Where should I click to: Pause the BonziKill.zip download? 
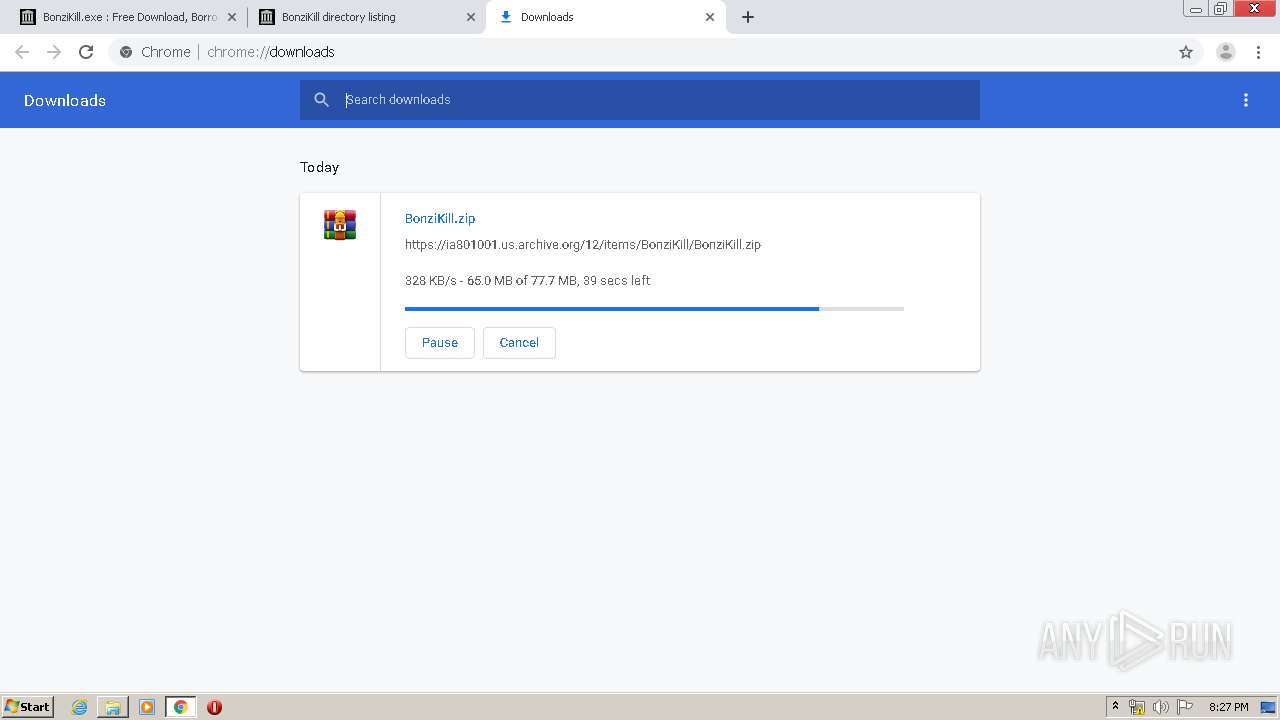coord(440,342)
